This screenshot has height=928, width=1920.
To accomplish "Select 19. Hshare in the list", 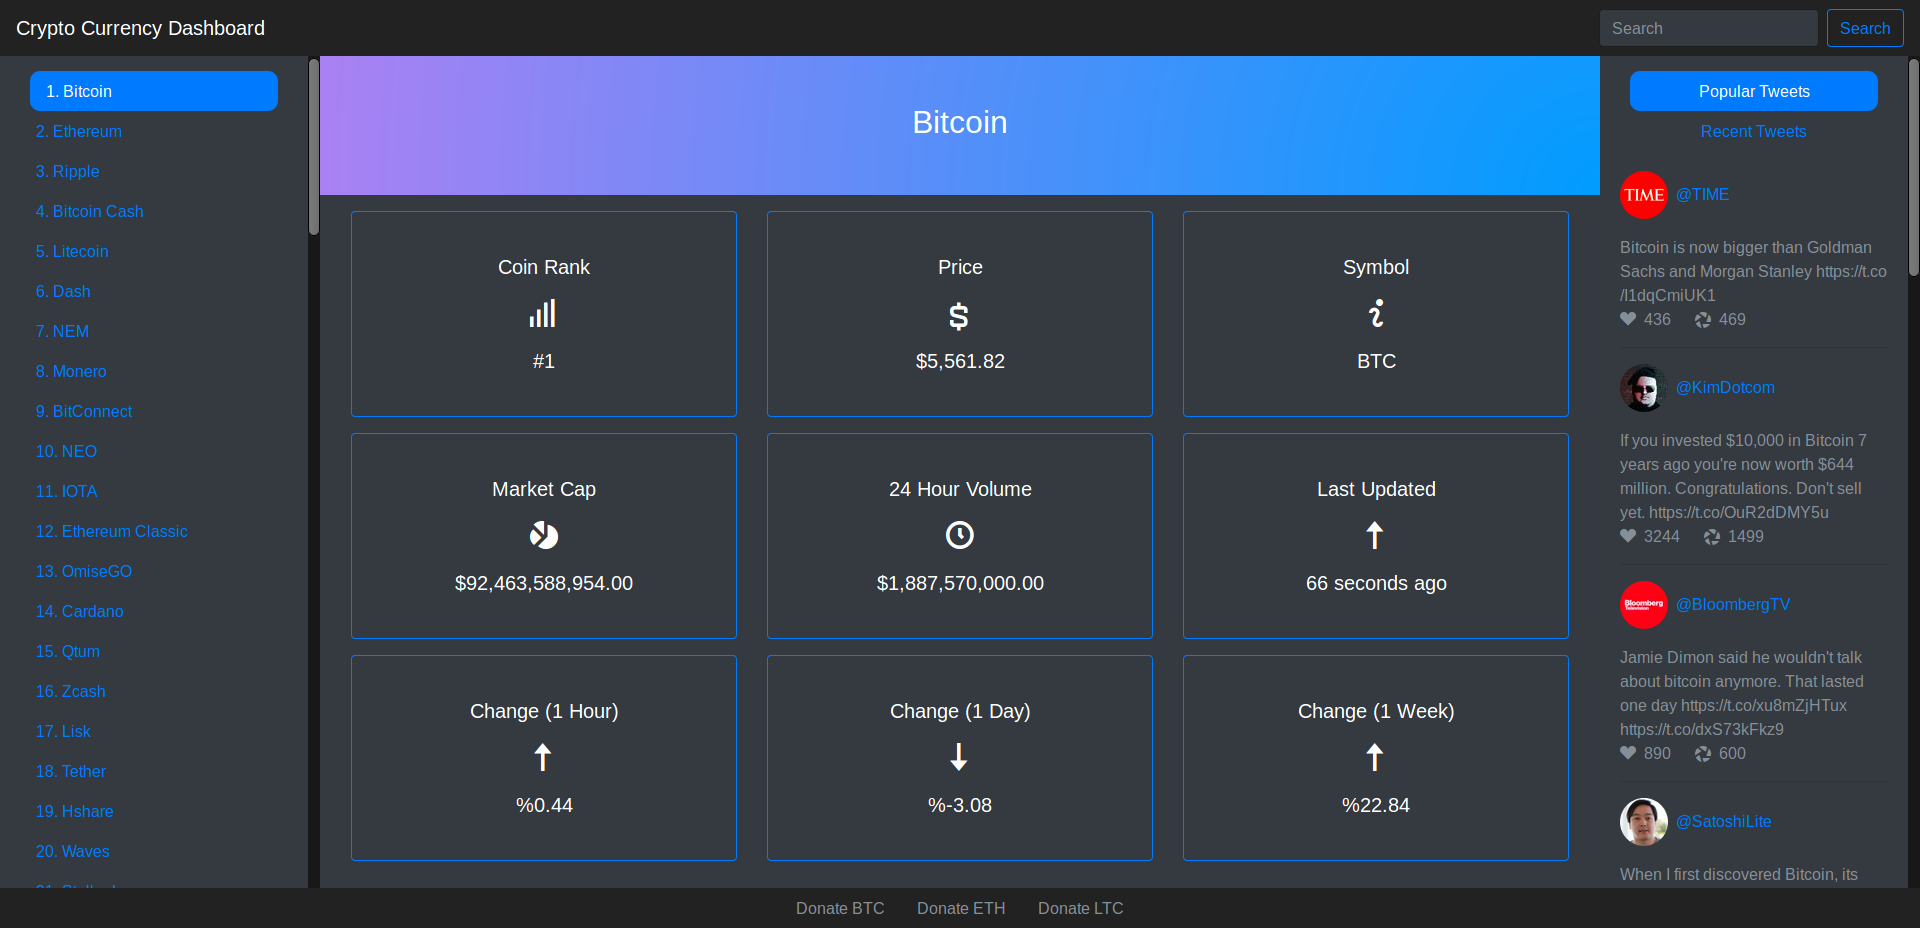I will pyautogui.click(x=75, y=811).
